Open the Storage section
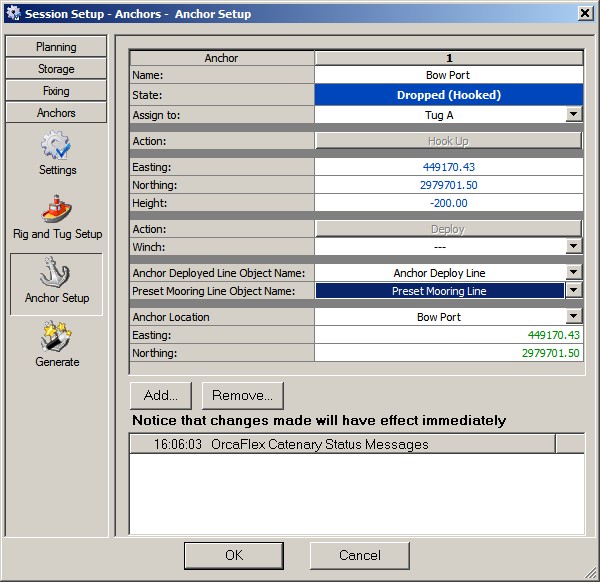This screenshot has height=582, width=600. [56, 69]
